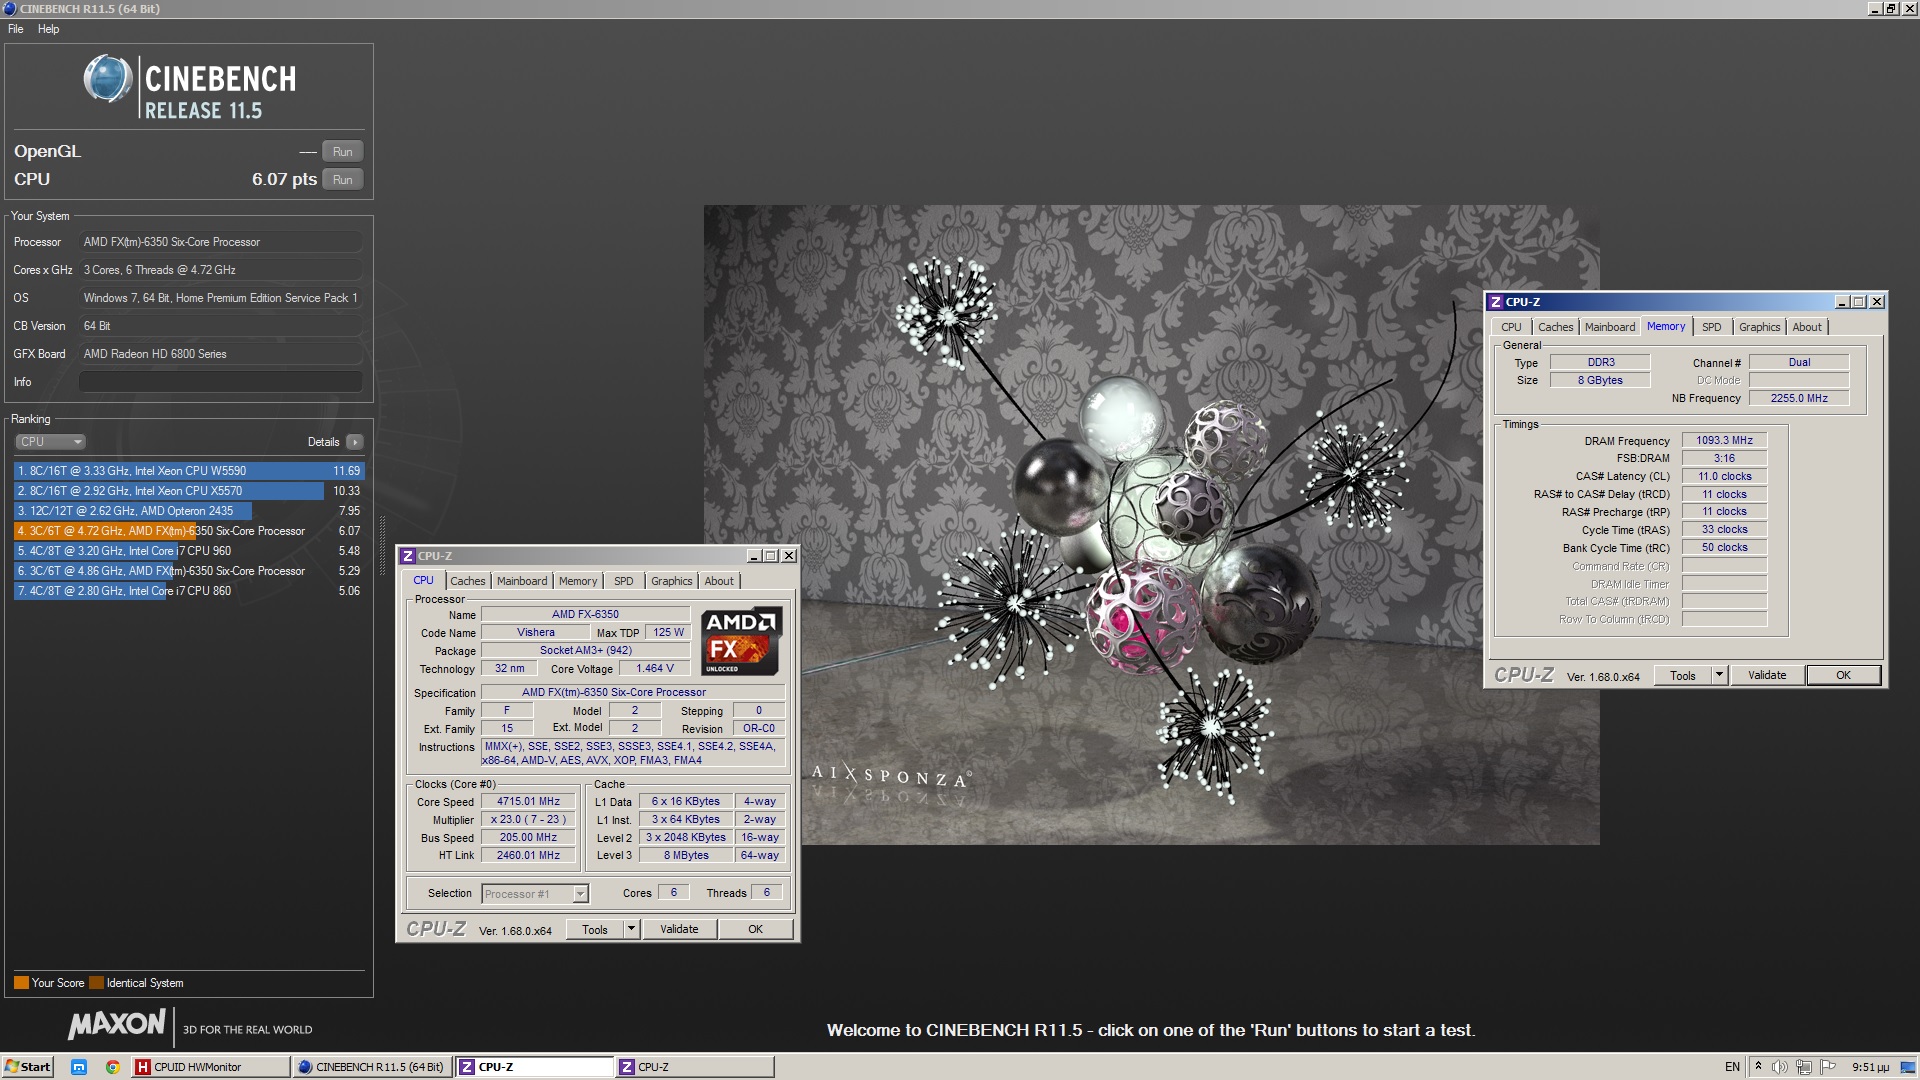This screenshot has height=1080, width=1920.
Task: Open Caches tab in CPU-Z Memory window
Action: (x=1555, y=327)
